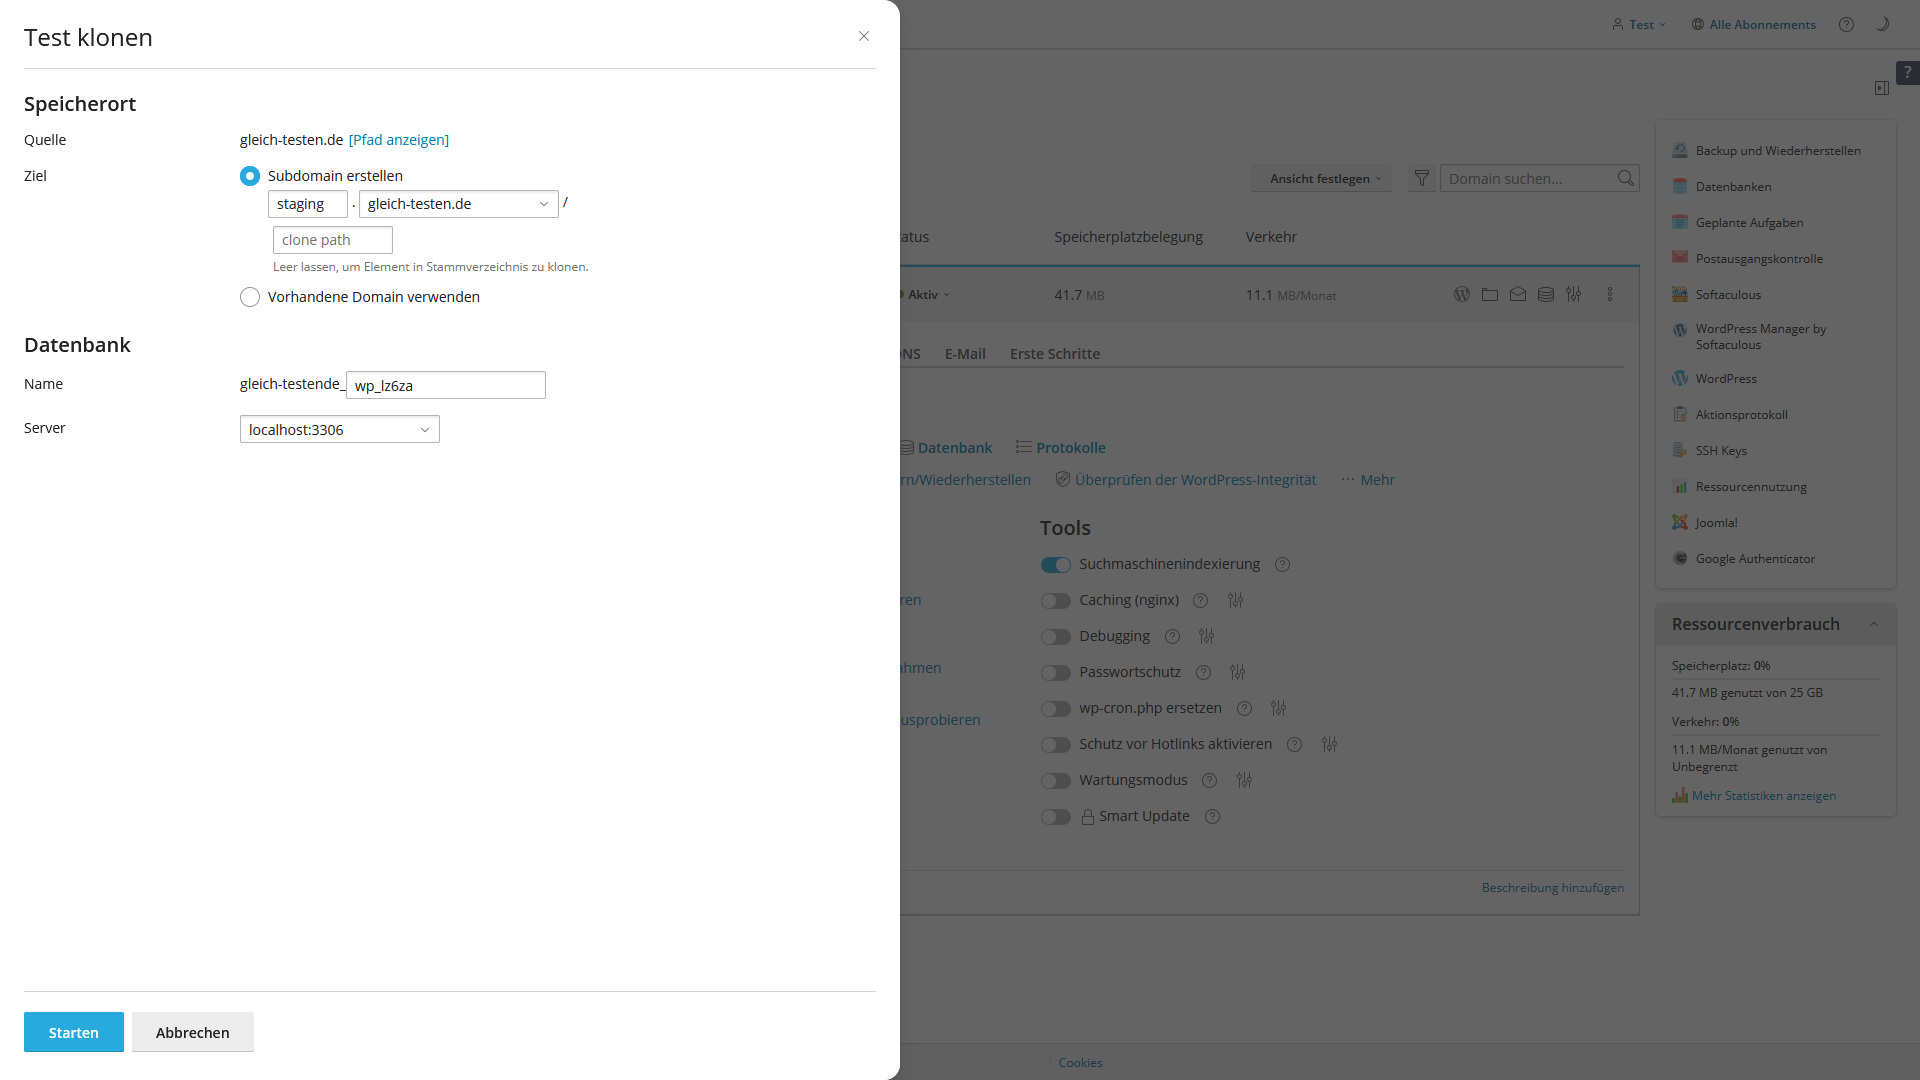This screenshot has width=1920, height=1080.
Task: Enable the Wartungsmodus toggle
Action: point(1055,781)
